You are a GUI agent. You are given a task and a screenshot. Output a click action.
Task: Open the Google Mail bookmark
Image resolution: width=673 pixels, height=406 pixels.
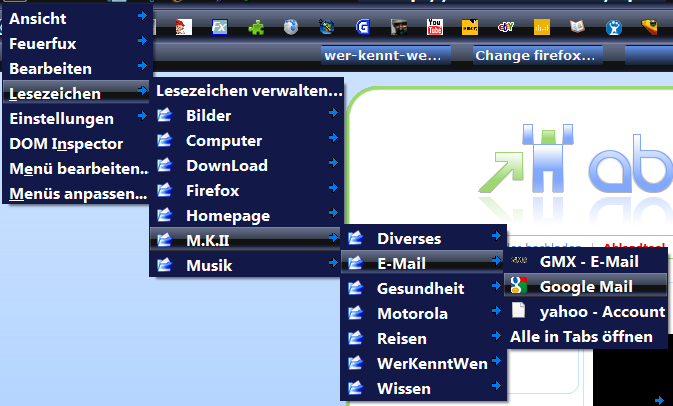coord(586,286)
